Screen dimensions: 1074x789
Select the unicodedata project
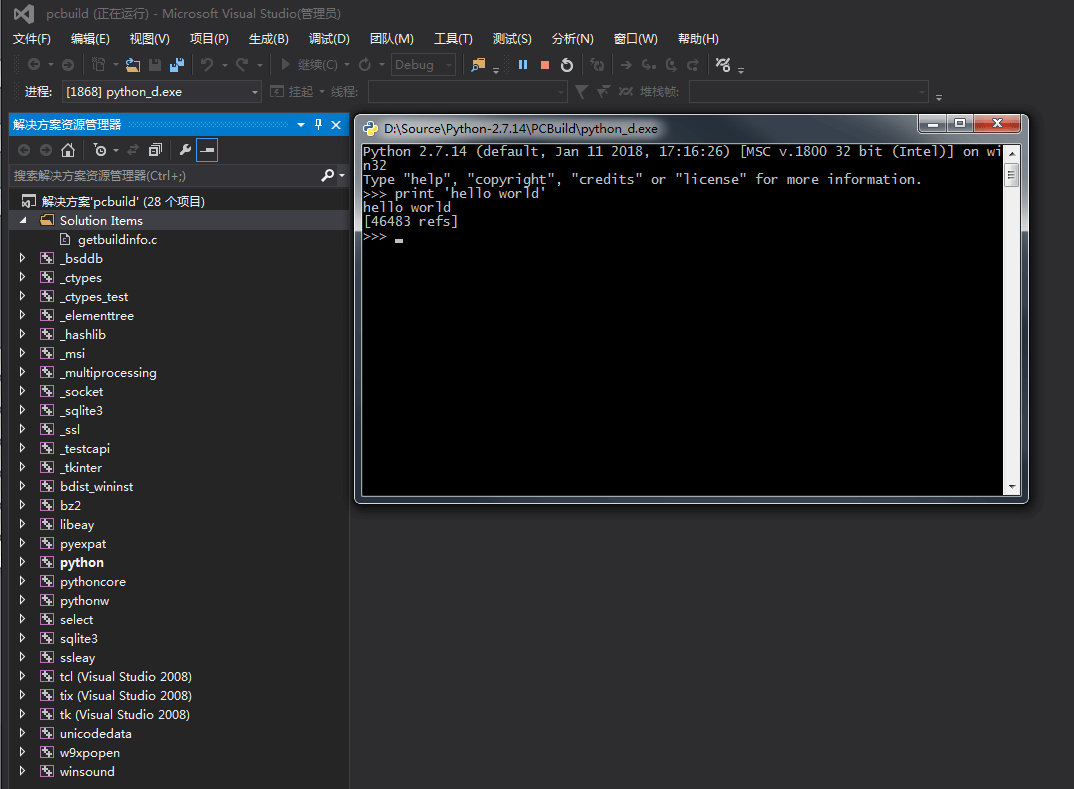coord(95,734)
